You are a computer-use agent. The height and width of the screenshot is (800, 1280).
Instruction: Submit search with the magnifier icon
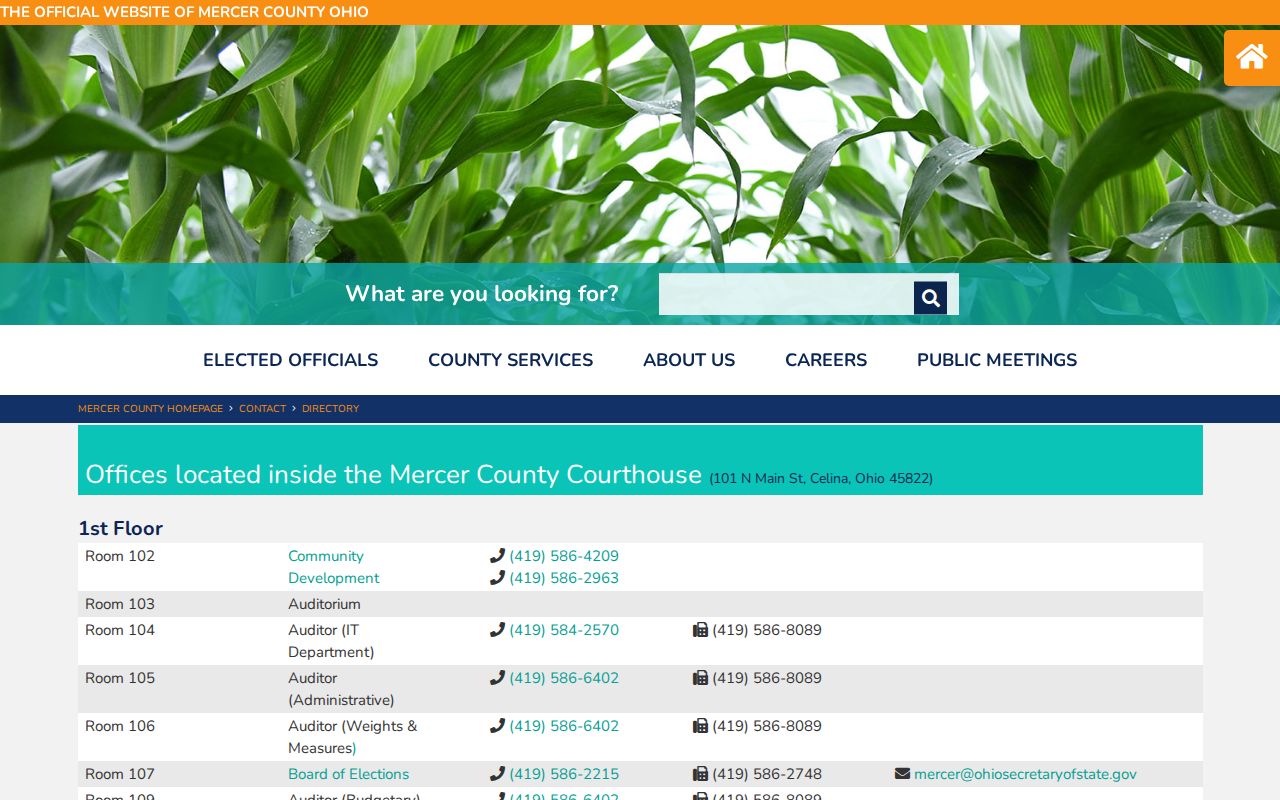[x=930, y=297]
